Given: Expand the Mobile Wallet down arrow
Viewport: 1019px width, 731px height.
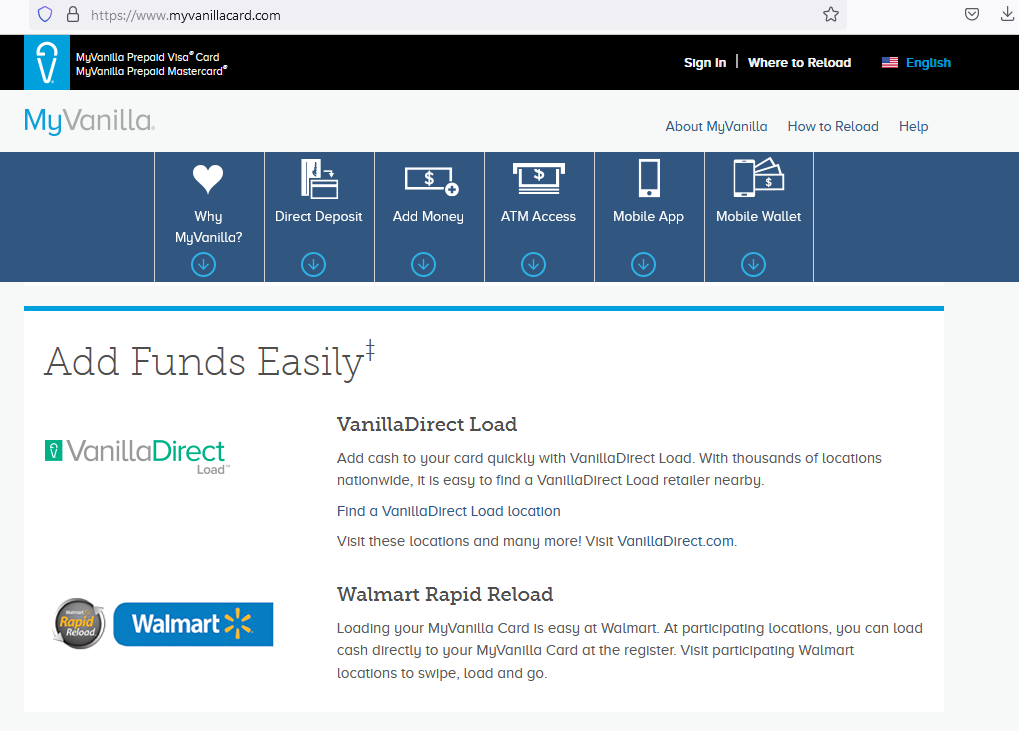Looking at the screenshot, I should 753,264.
